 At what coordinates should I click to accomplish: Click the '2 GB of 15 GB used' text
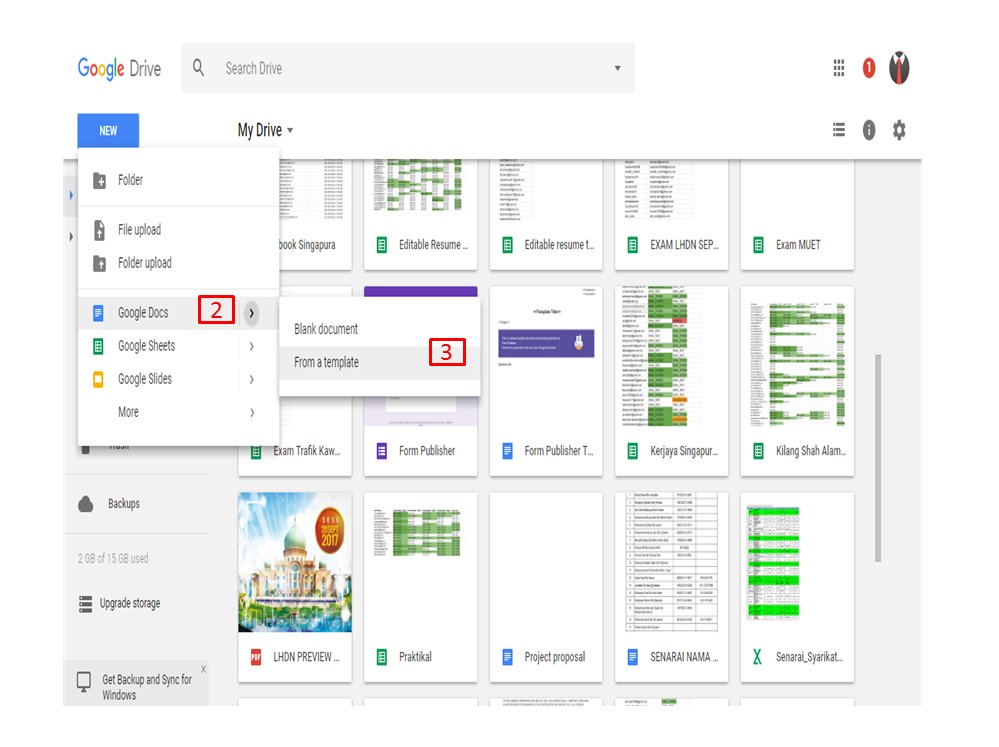click(113, 559)
